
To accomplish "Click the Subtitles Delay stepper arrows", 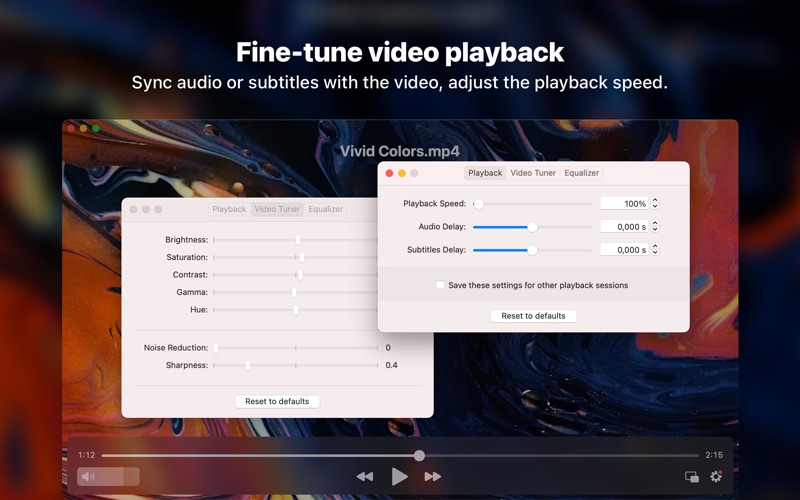I will (655, 249).
